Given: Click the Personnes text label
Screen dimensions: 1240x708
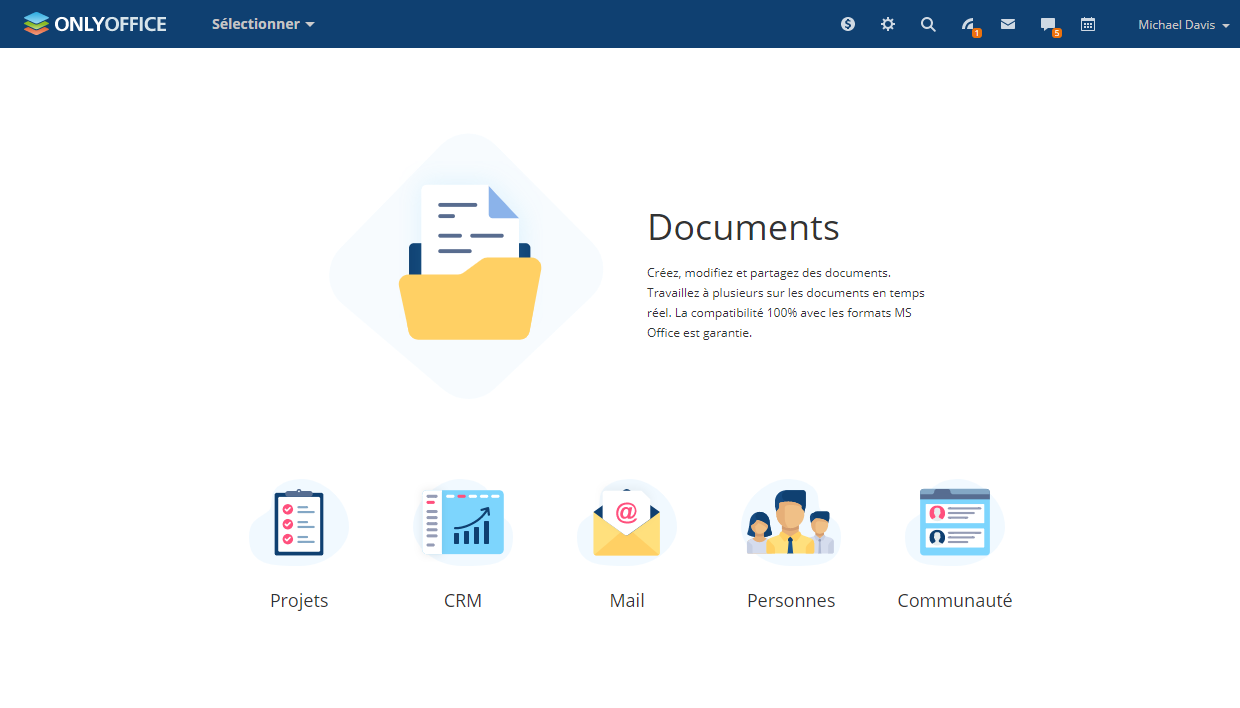Looking at the screenshot, I should click(790, 601).
